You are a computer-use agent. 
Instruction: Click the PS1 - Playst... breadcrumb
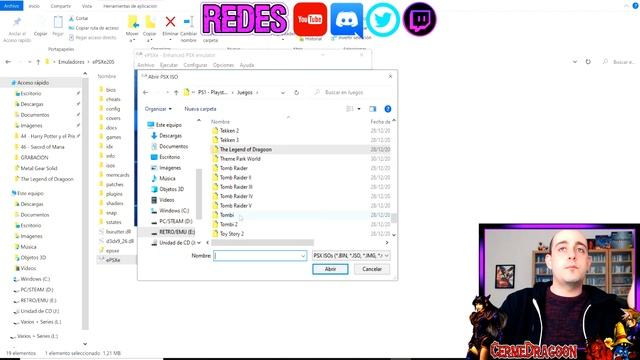coord(213,93)
